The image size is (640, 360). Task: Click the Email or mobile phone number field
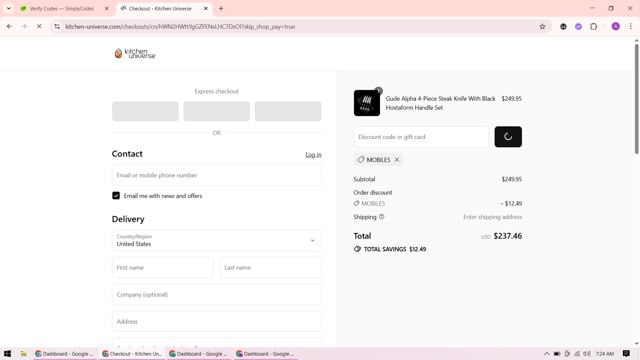tap(216, 175)
